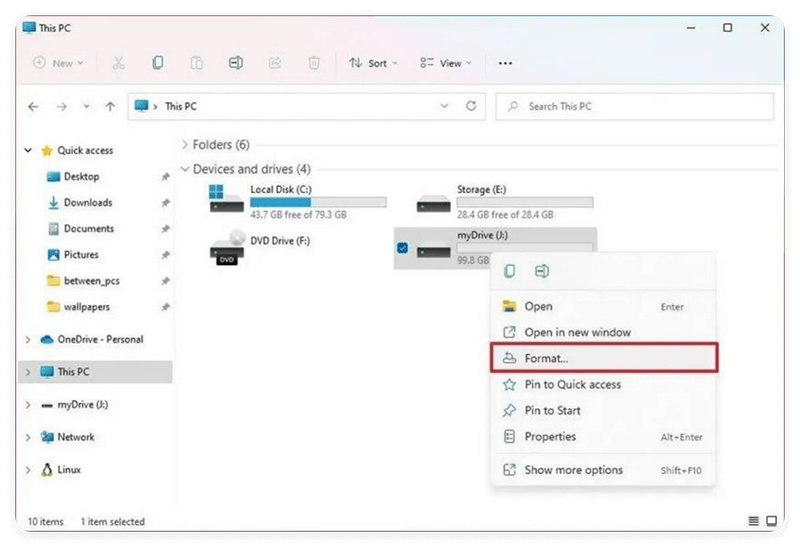
Task: Click the Share icon in the toolbar
Action: [x=274, y=63]
